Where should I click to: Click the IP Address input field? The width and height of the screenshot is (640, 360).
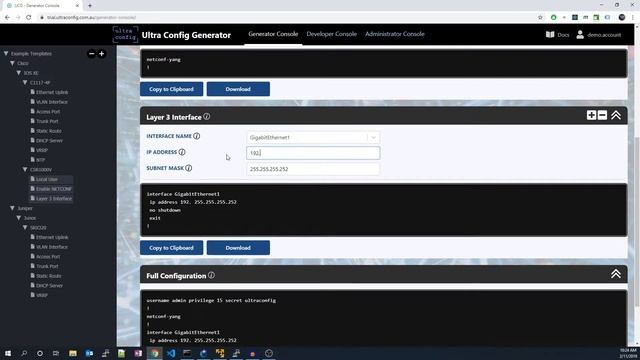313,153
